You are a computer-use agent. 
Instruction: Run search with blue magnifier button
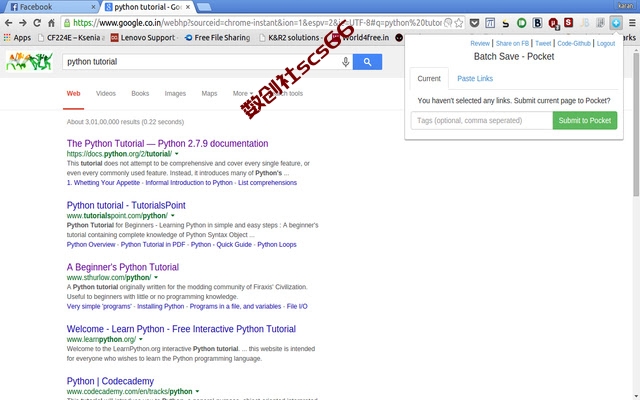[367, 62]
